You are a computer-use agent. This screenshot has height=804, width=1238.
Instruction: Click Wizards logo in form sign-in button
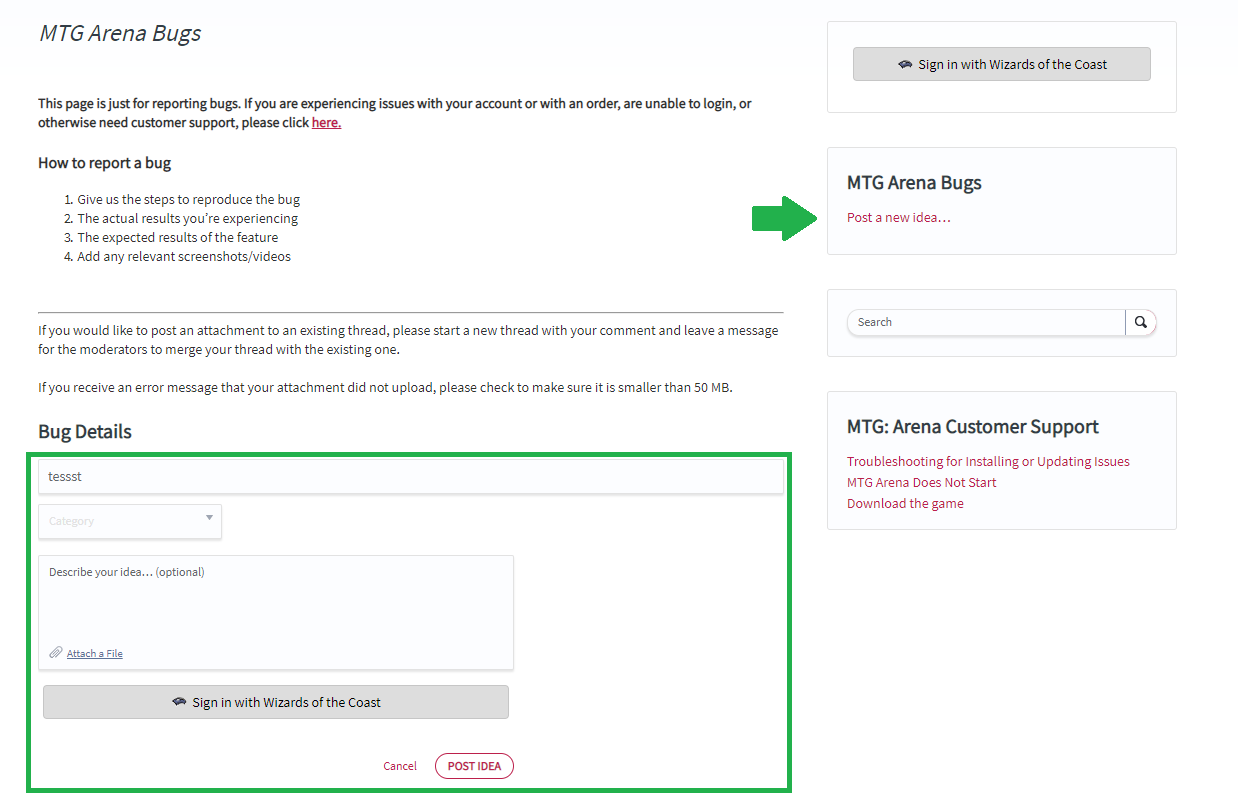(179, 702)
